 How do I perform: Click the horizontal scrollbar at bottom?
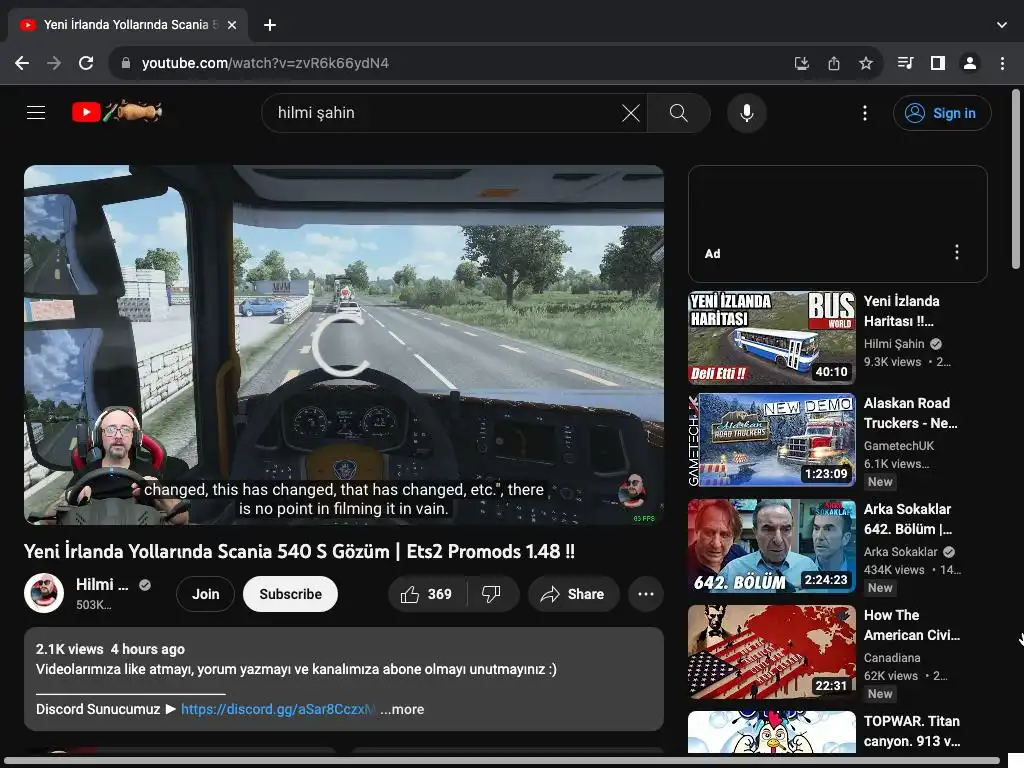pyautogui.click(x=502, y=761)
